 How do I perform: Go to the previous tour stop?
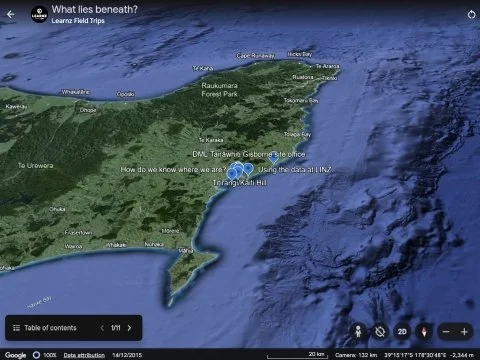click(102, 328)
